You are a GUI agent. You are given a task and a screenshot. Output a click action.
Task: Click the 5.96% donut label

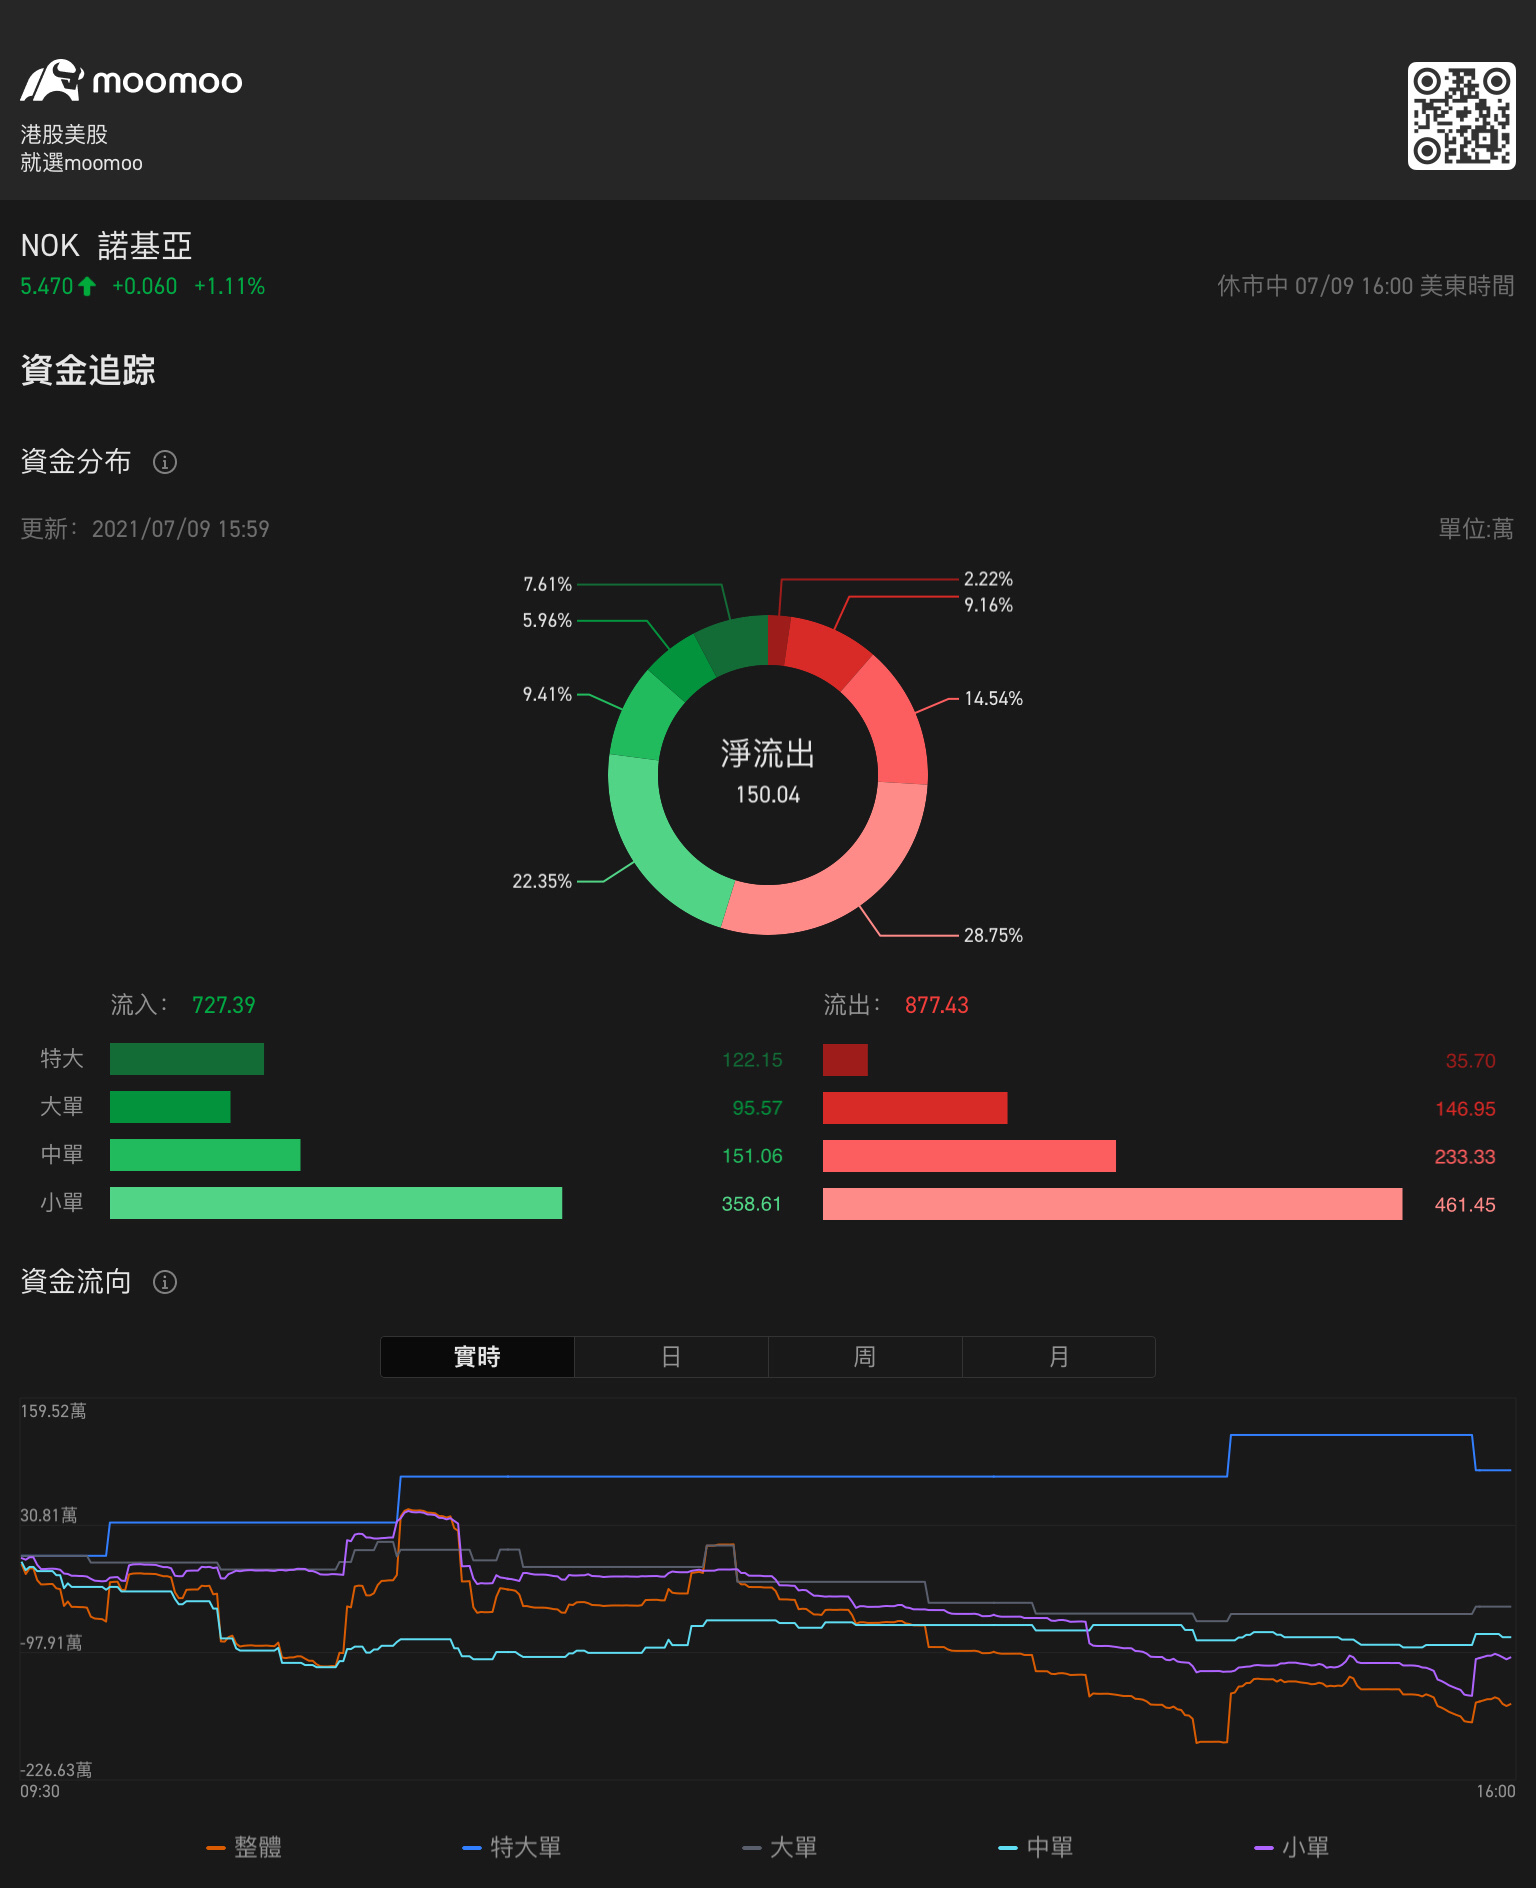click(x=547, y=620)
